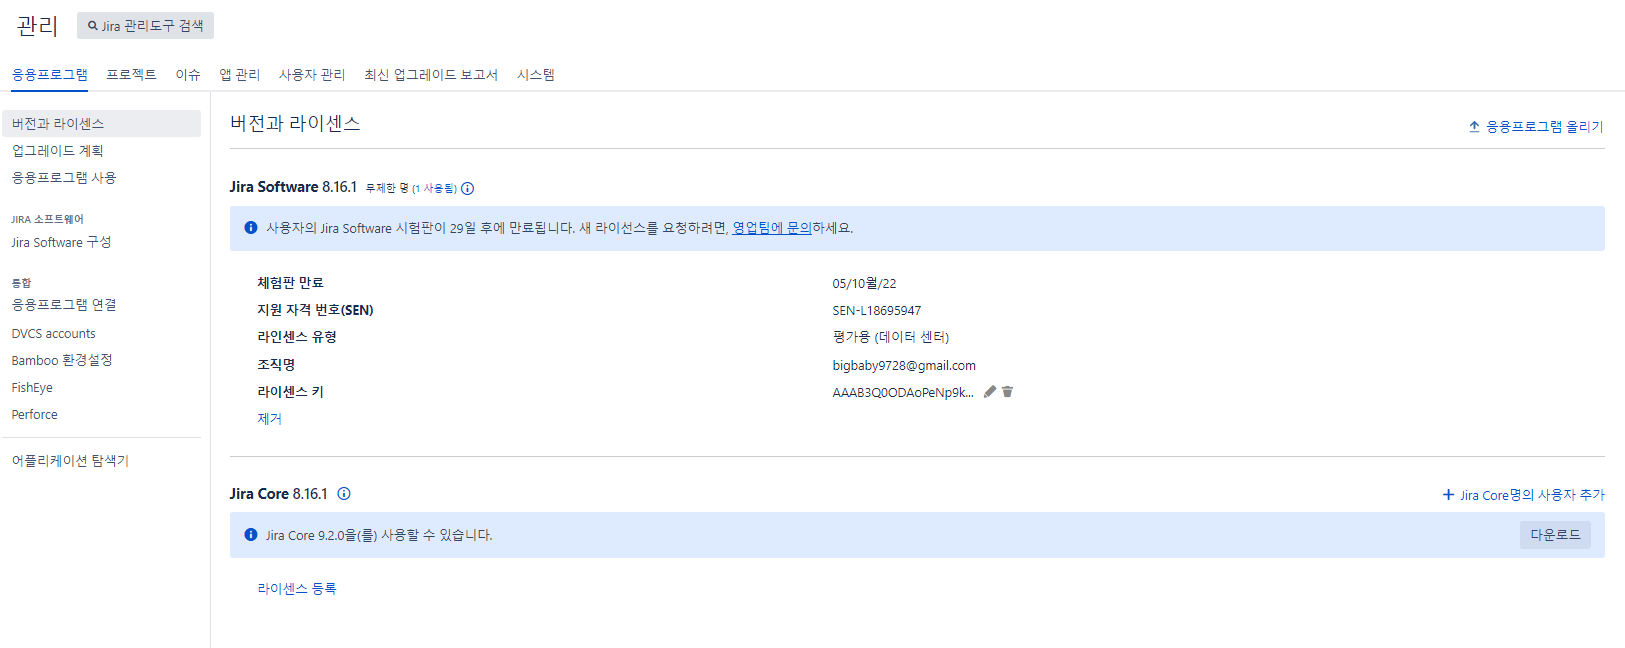Viewport: 1625px width, 648px height.
Task: Switch to the 시스템 tab
Action: [536, 75]
